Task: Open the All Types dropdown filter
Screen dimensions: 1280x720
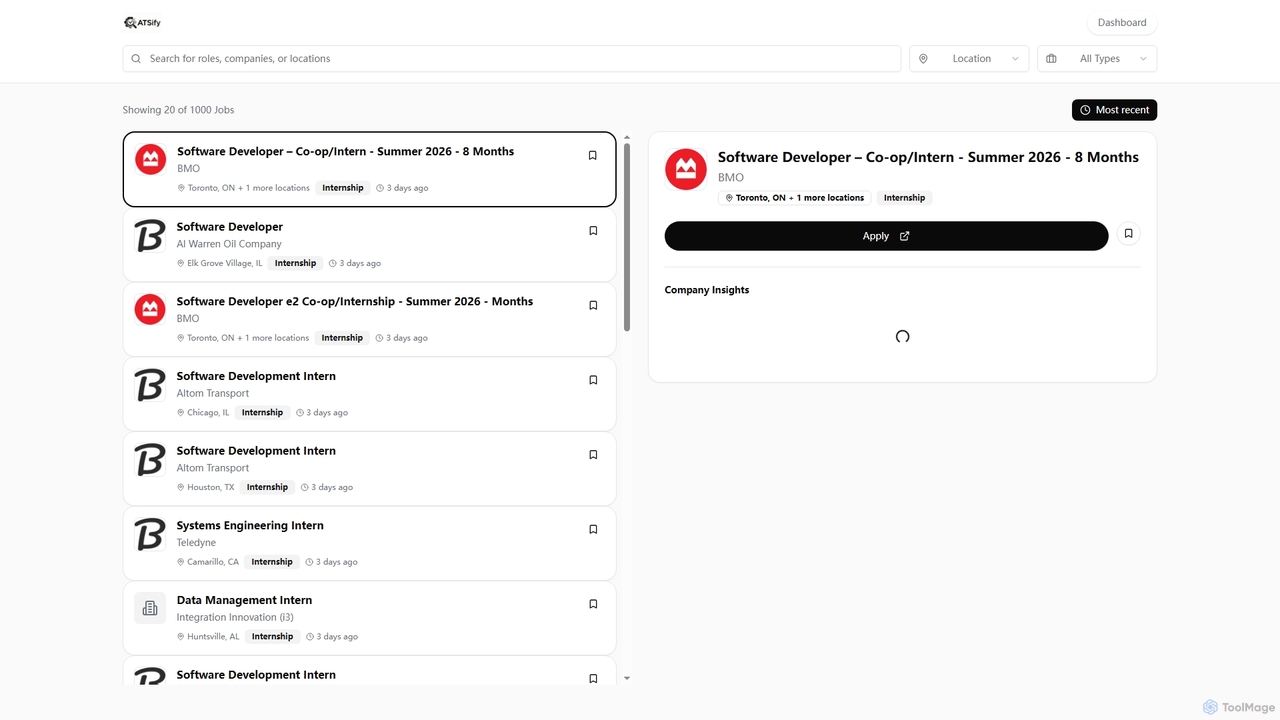Action: pyautogui.click(x=1097, y=58)
